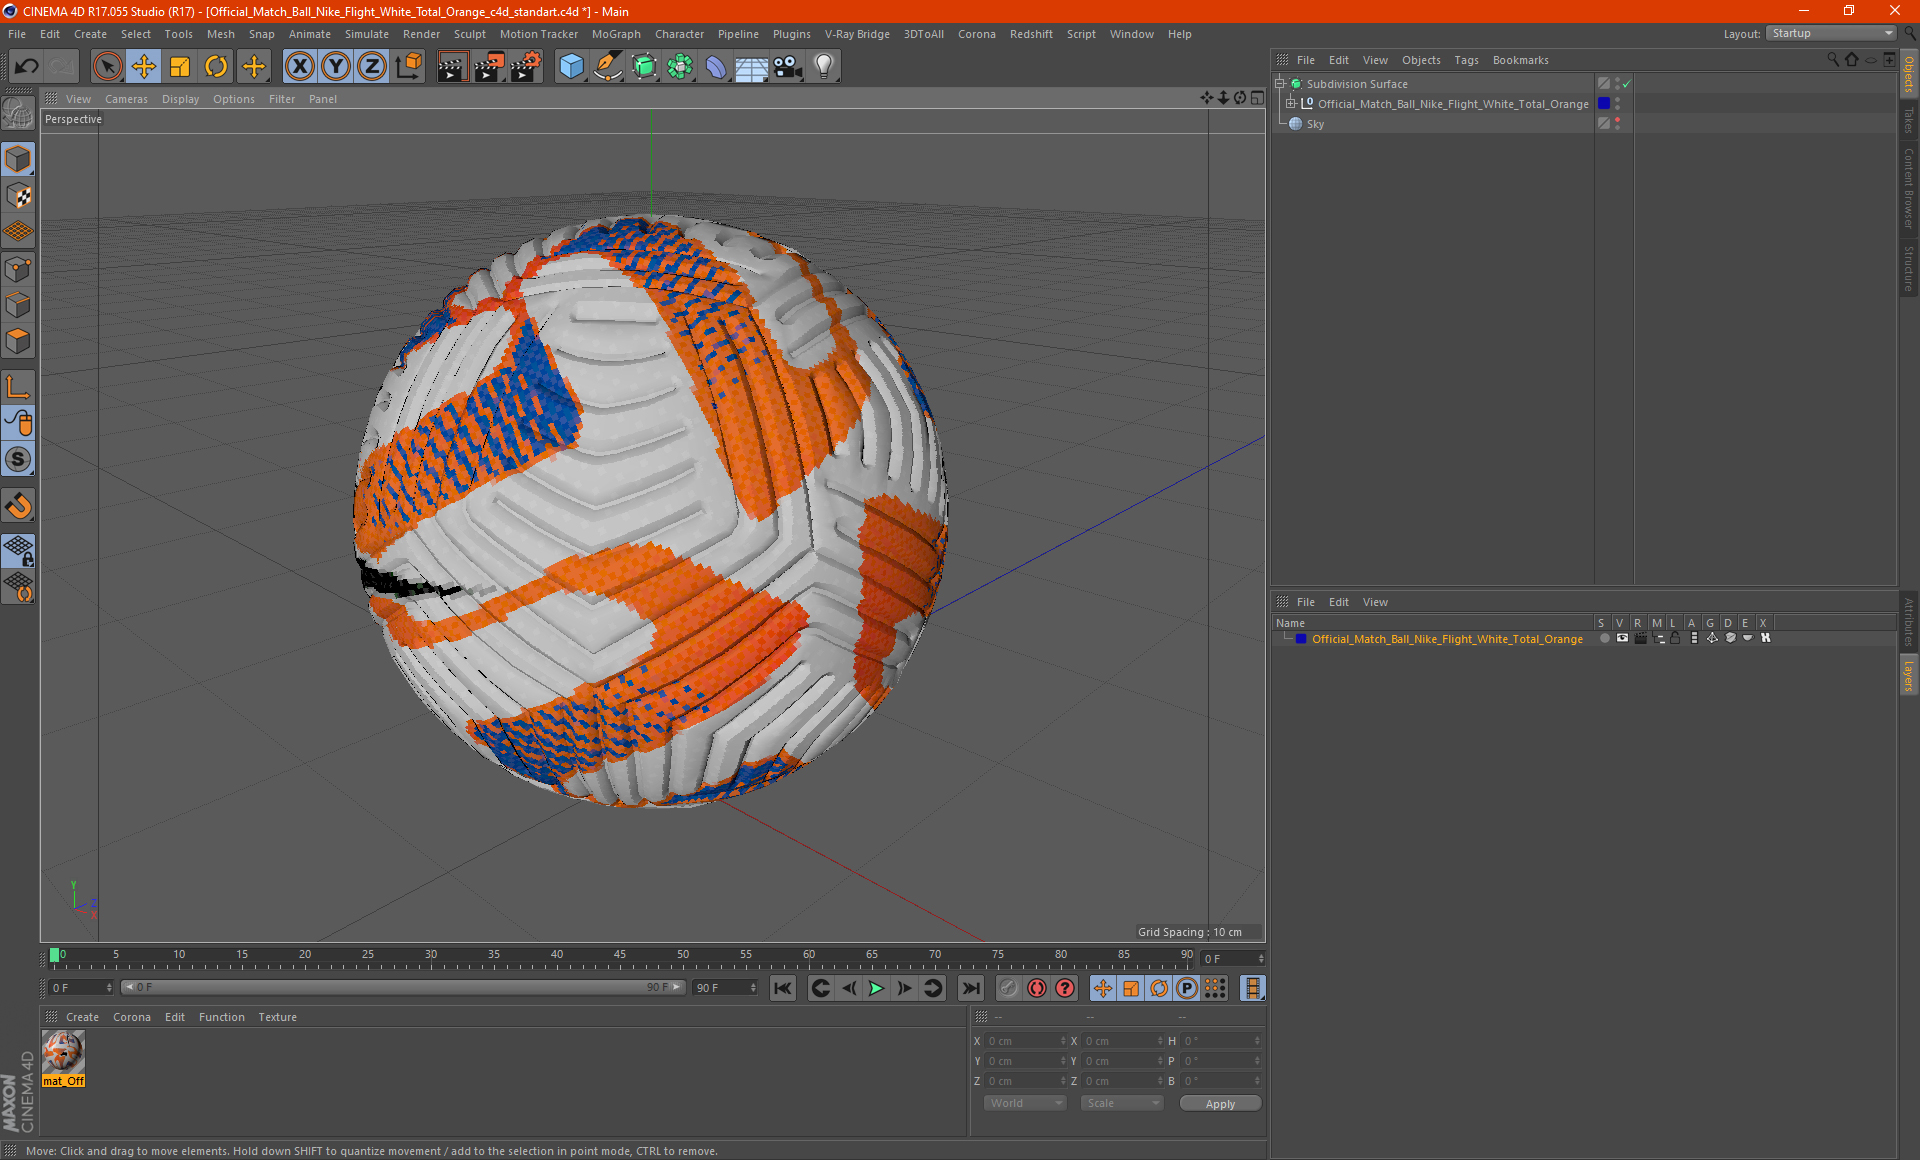Screen dimensions: 1920x1160
Task: Click the blue layer color swatch on the Official_Match_Ball row in the Object Manager
Action: click(1604, 104)
